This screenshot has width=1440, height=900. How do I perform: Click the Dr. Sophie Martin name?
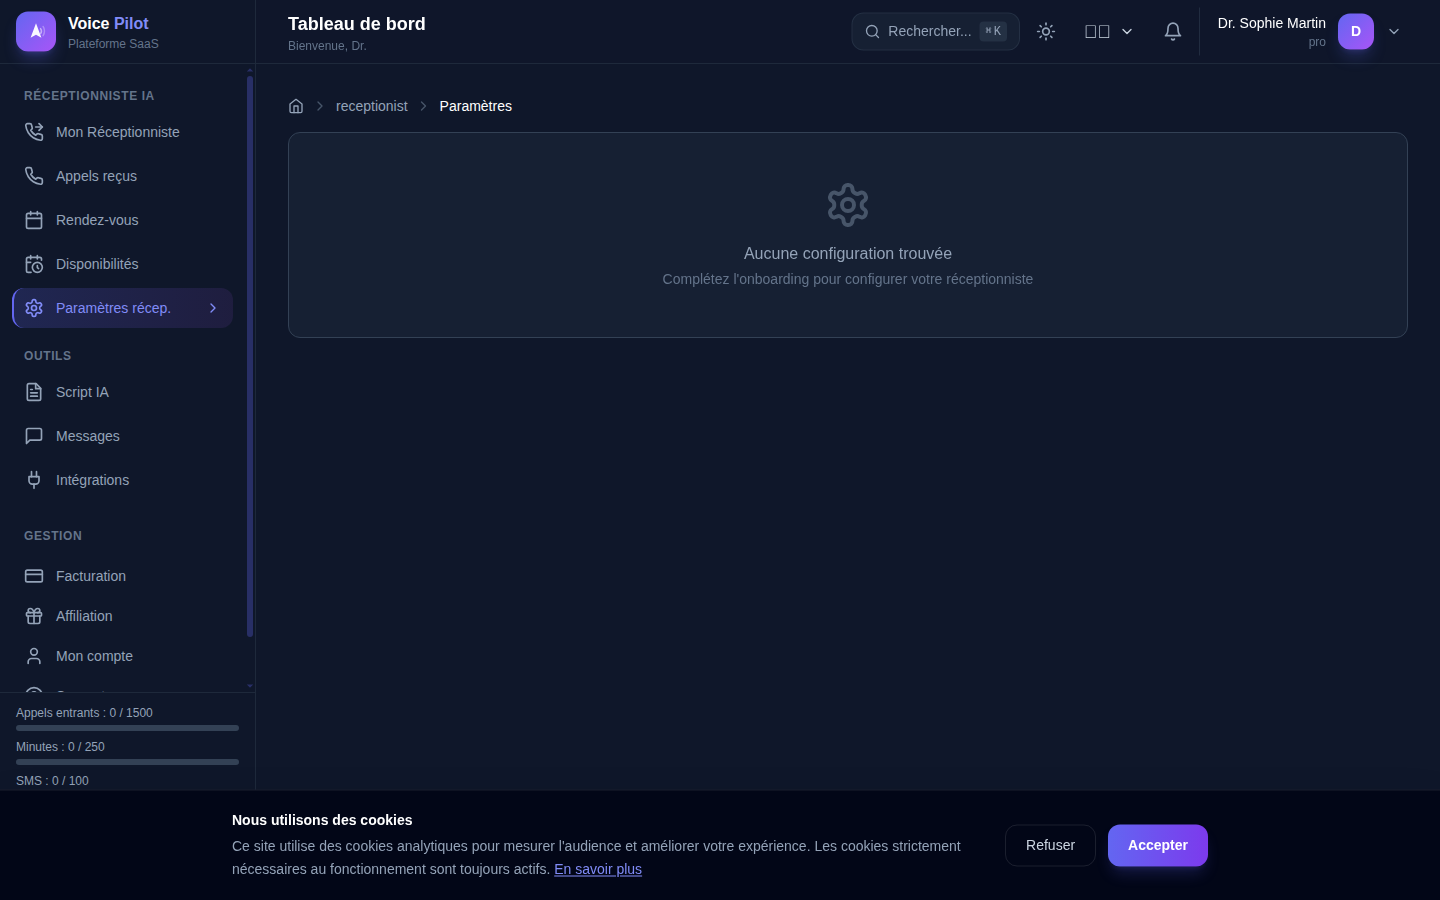click(1271, 23)
